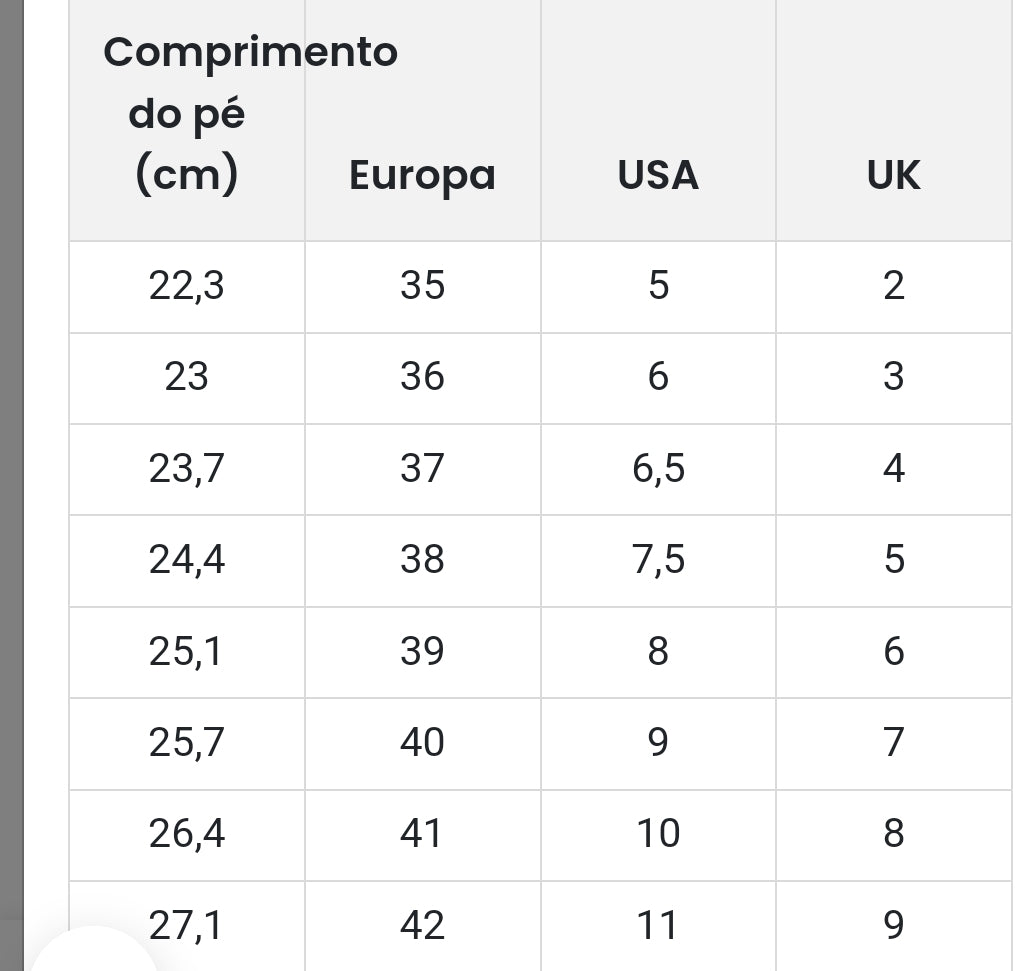Select European size 37 cell

pos(422,468)
